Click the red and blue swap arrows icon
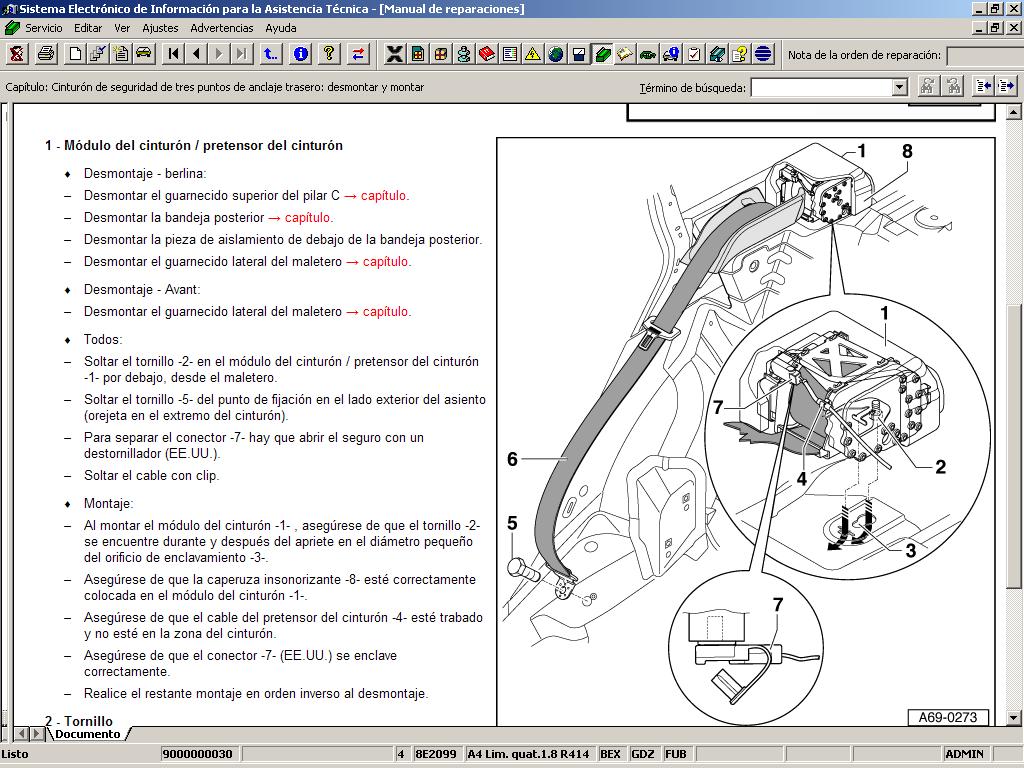 [359, 54]
